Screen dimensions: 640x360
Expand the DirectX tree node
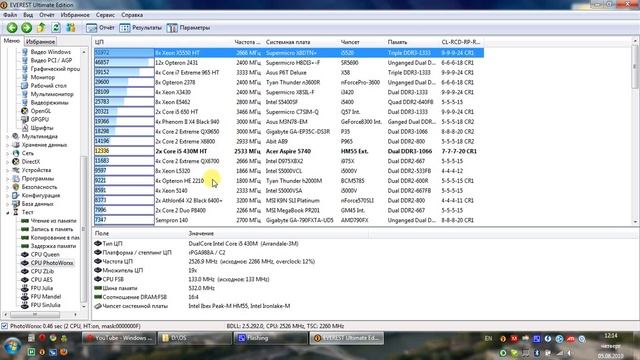7,162
